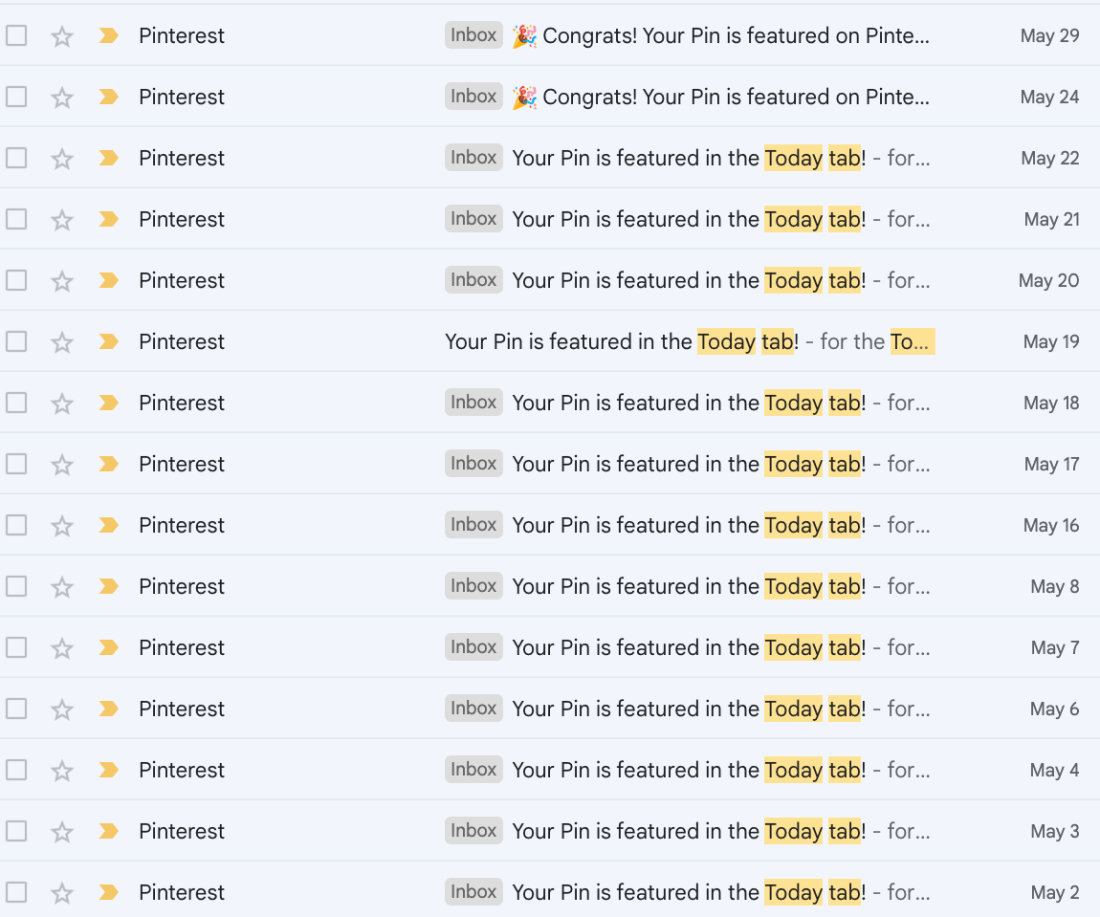Toggle importance marker on May 20 email
The height and width of the screenshot is (917, 1100).
(108, 281)
